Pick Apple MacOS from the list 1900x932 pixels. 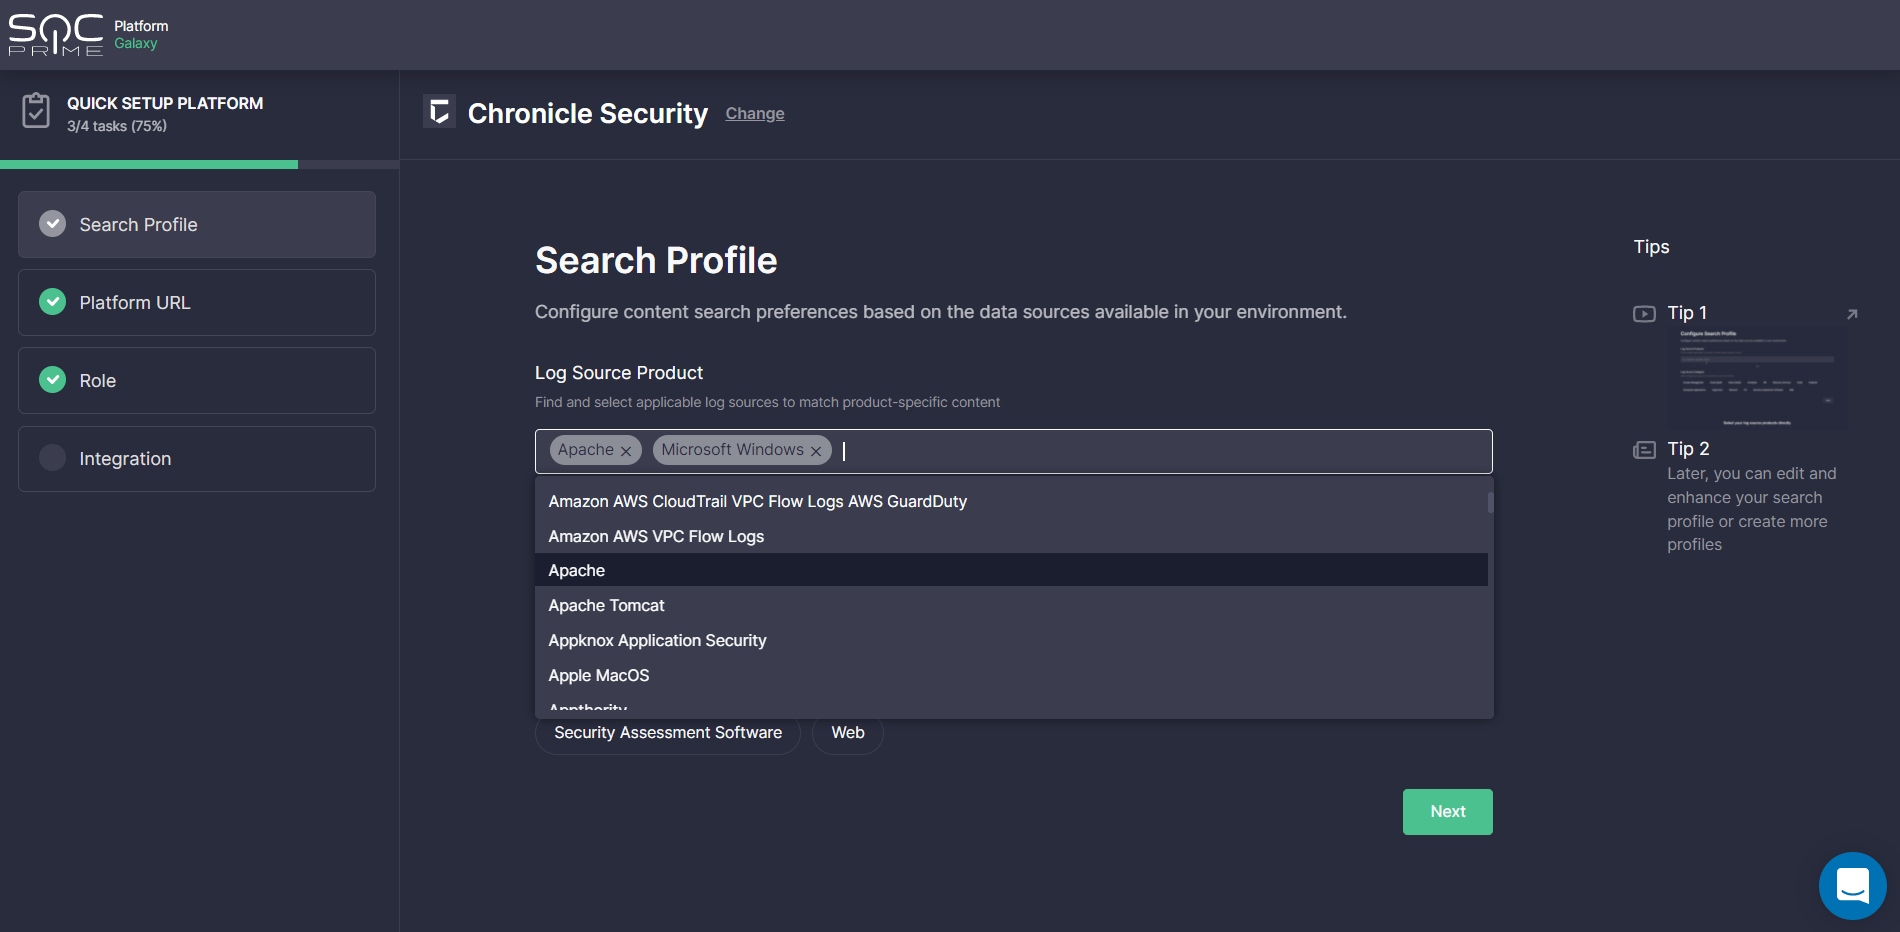(x=599, y=676)
